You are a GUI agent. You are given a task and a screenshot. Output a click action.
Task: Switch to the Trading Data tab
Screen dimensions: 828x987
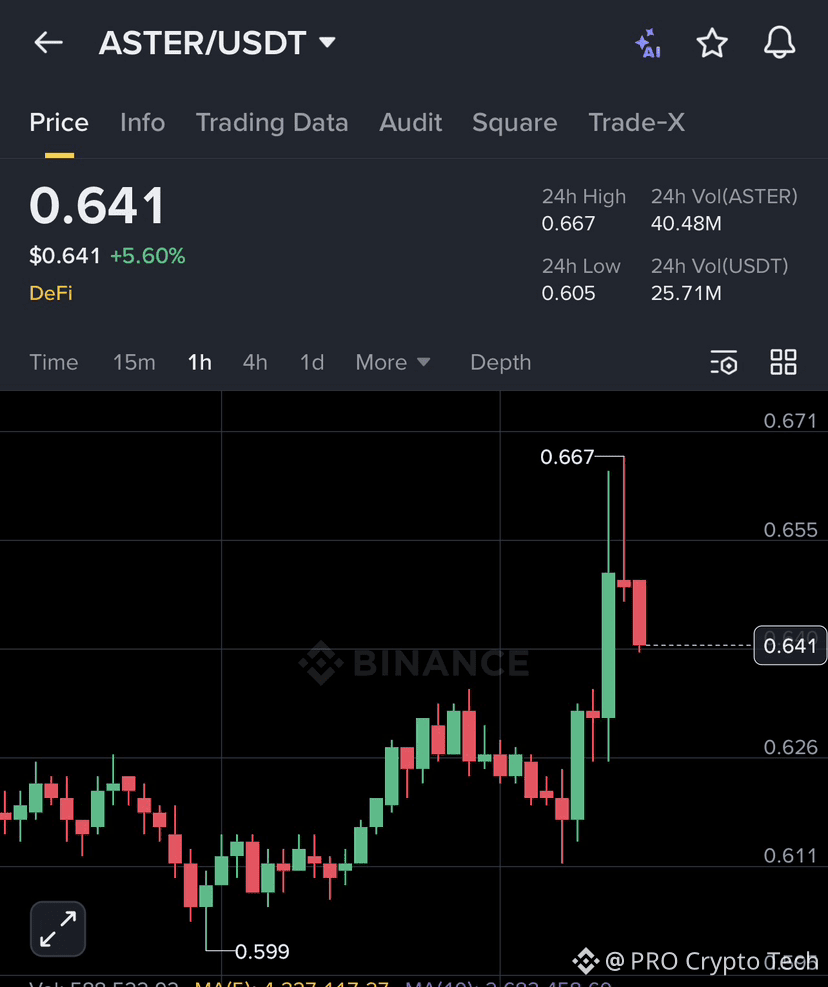[272, 122]
